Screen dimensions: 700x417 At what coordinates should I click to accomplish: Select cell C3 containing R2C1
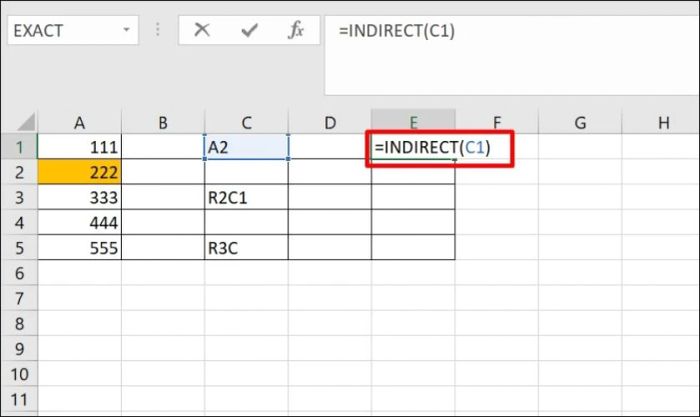tap(246, 197)
